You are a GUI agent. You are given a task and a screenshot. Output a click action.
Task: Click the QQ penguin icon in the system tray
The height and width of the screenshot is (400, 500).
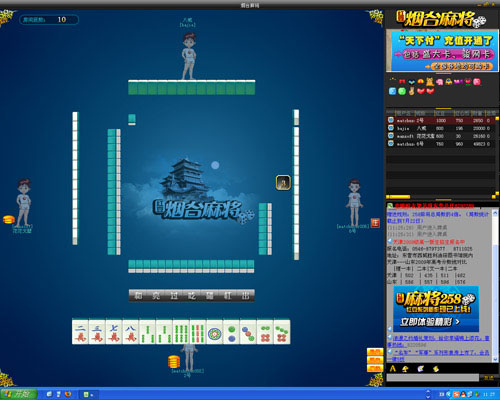point(463,394)
